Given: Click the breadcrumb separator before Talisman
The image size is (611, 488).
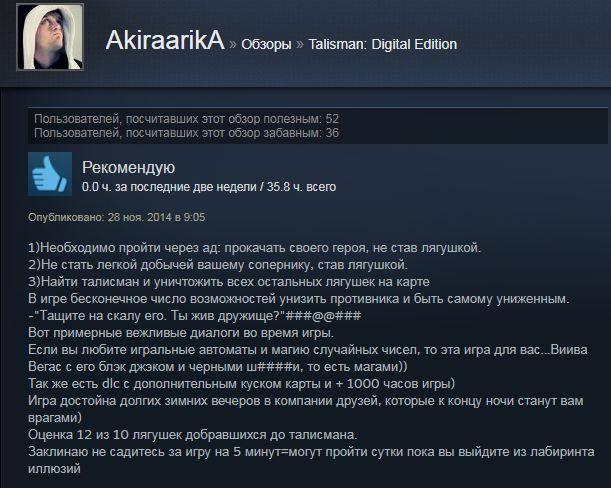Looking at the screenshot, I should tap(300, 44).
